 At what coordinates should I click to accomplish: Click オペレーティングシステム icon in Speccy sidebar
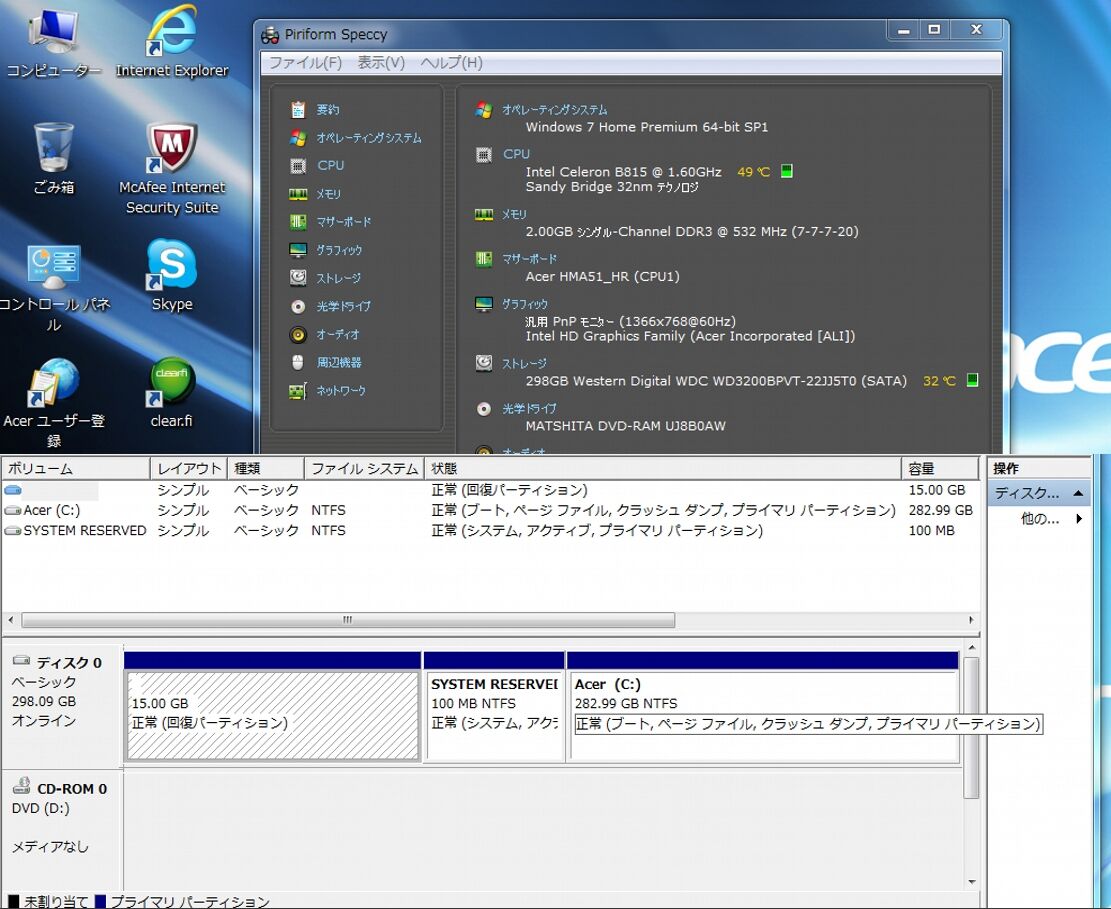298,137
